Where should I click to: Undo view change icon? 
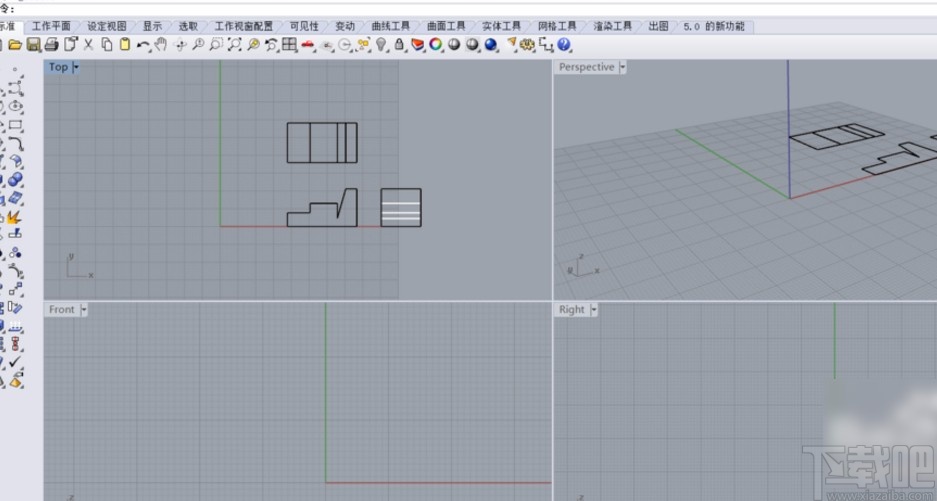click(x=271, y=45)
